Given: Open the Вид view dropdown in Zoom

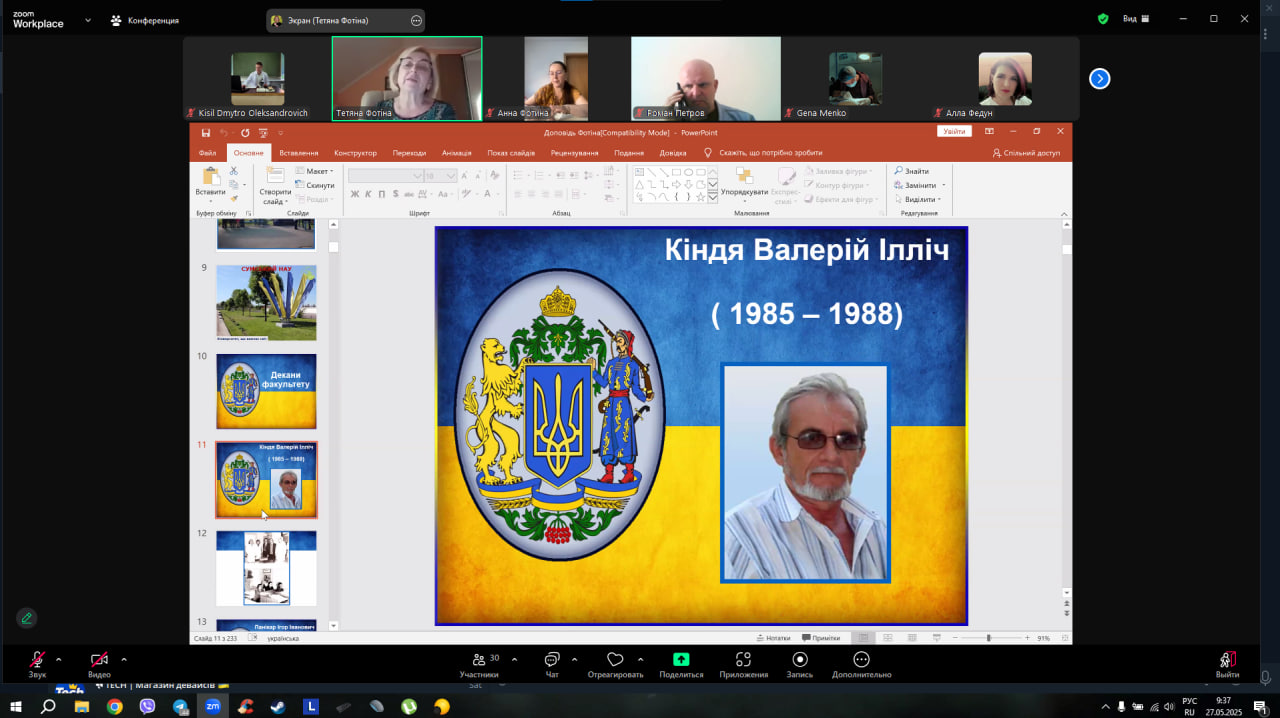Looking at the screenshot, I should pos(1136,18).
